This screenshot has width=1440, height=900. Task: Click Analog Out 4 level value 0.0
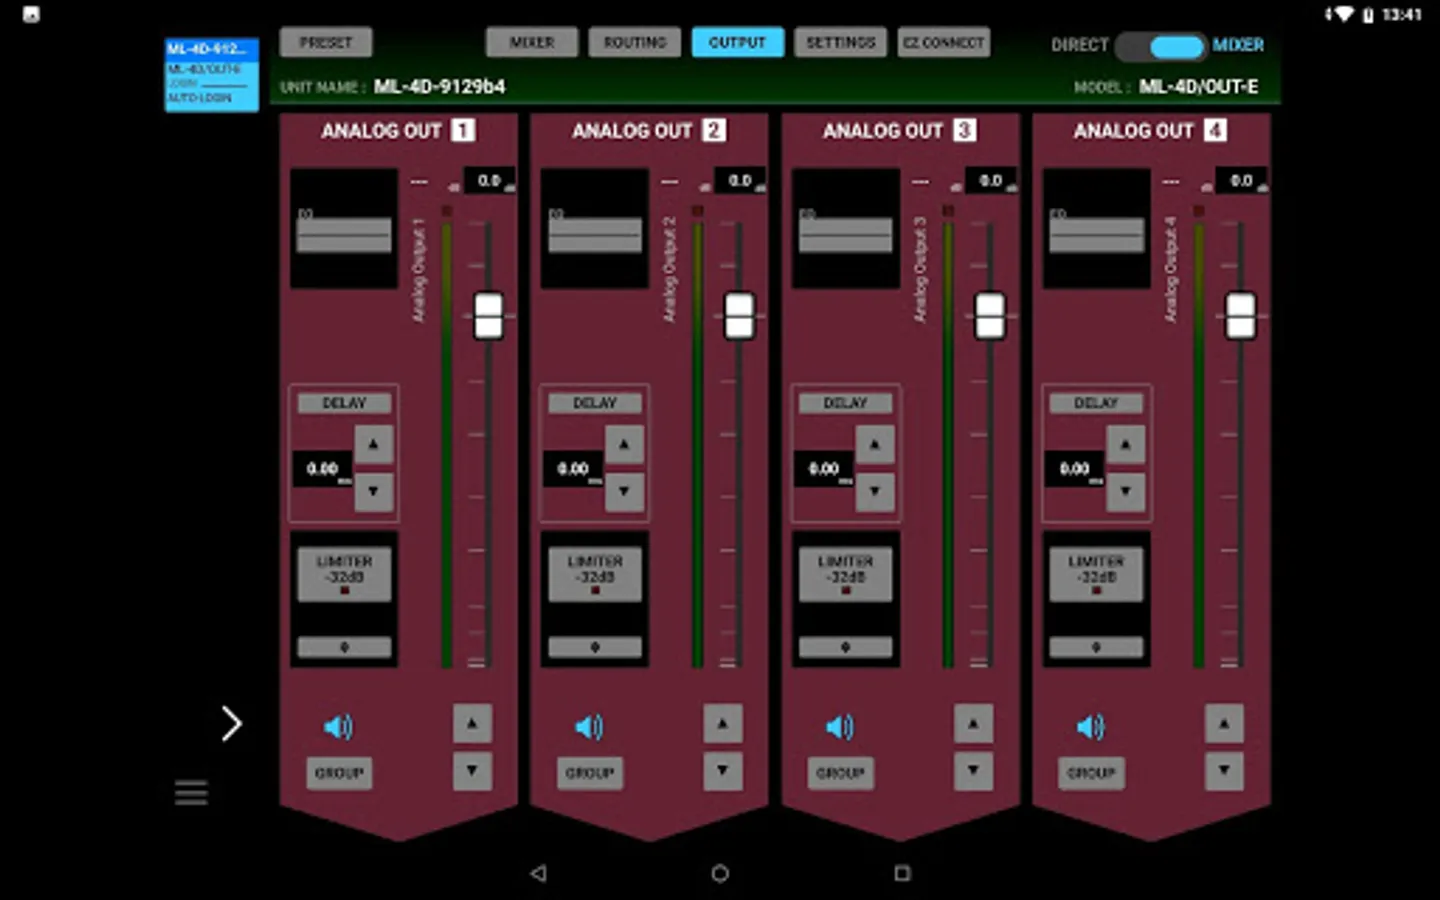click(1243, 181)
